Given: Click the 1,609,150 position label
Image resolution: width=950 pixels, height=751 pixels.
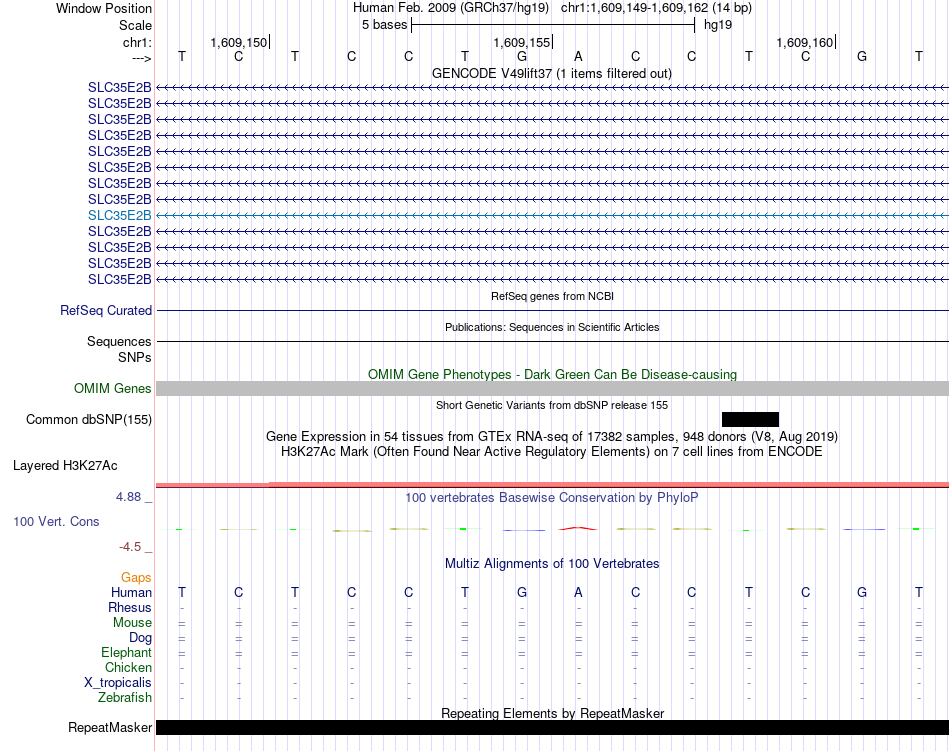Looking at the screenshot, I should [239, 42].
